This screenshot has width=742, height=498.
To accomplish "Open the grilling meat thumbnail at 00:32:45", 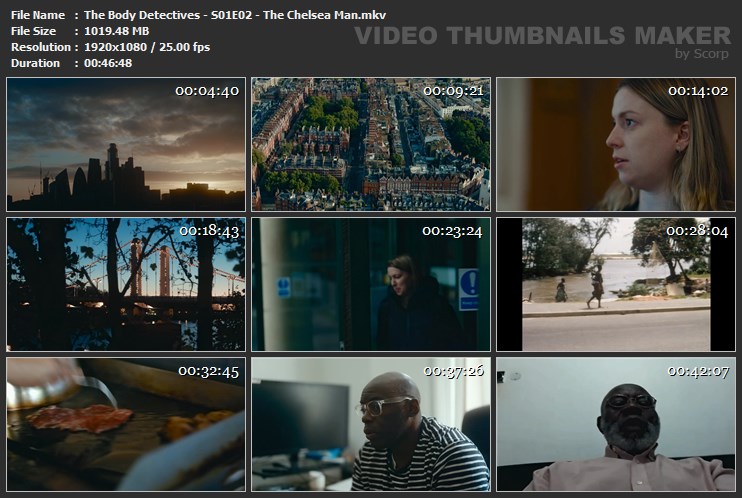I will tap(126, 424).
